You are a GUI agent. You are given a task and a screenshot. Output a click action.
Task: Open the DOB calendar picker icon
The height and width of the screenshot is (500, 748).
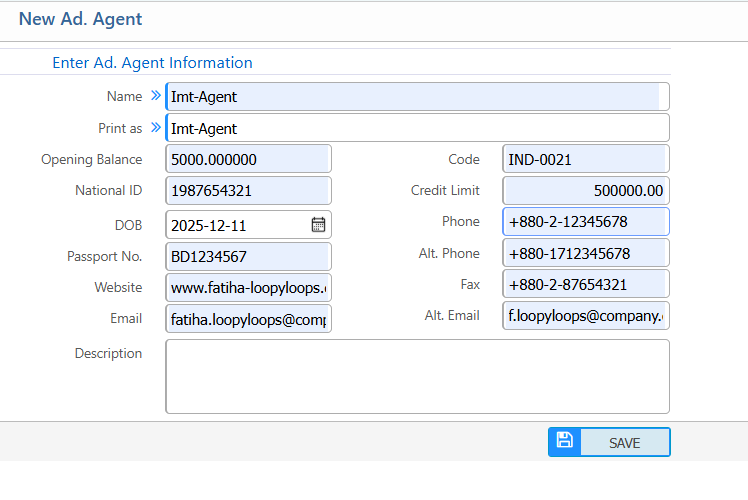click(x=318, y=224)
